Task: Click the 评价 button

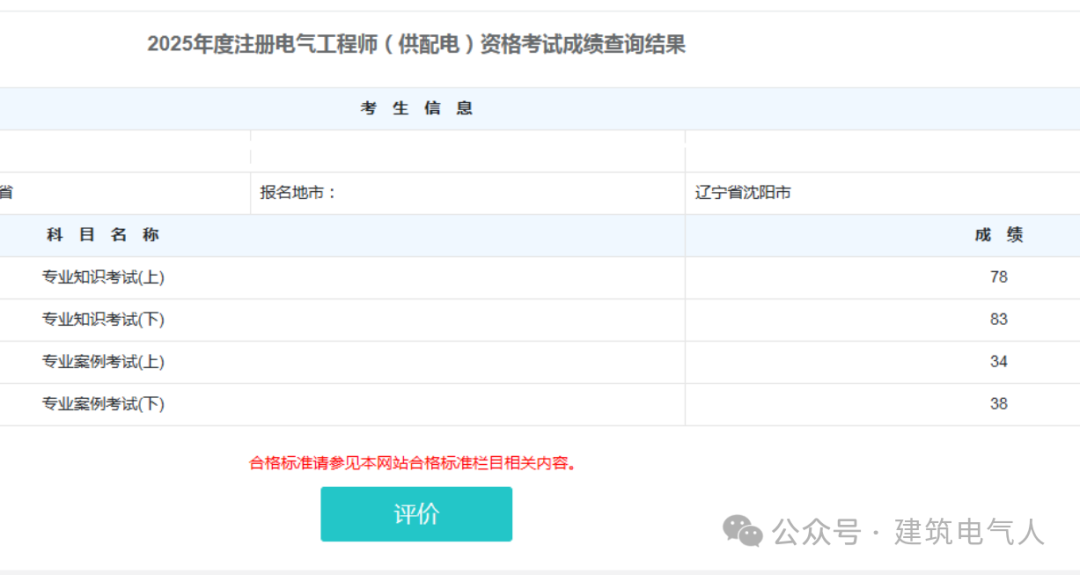Action: click(x=416, y=514)
